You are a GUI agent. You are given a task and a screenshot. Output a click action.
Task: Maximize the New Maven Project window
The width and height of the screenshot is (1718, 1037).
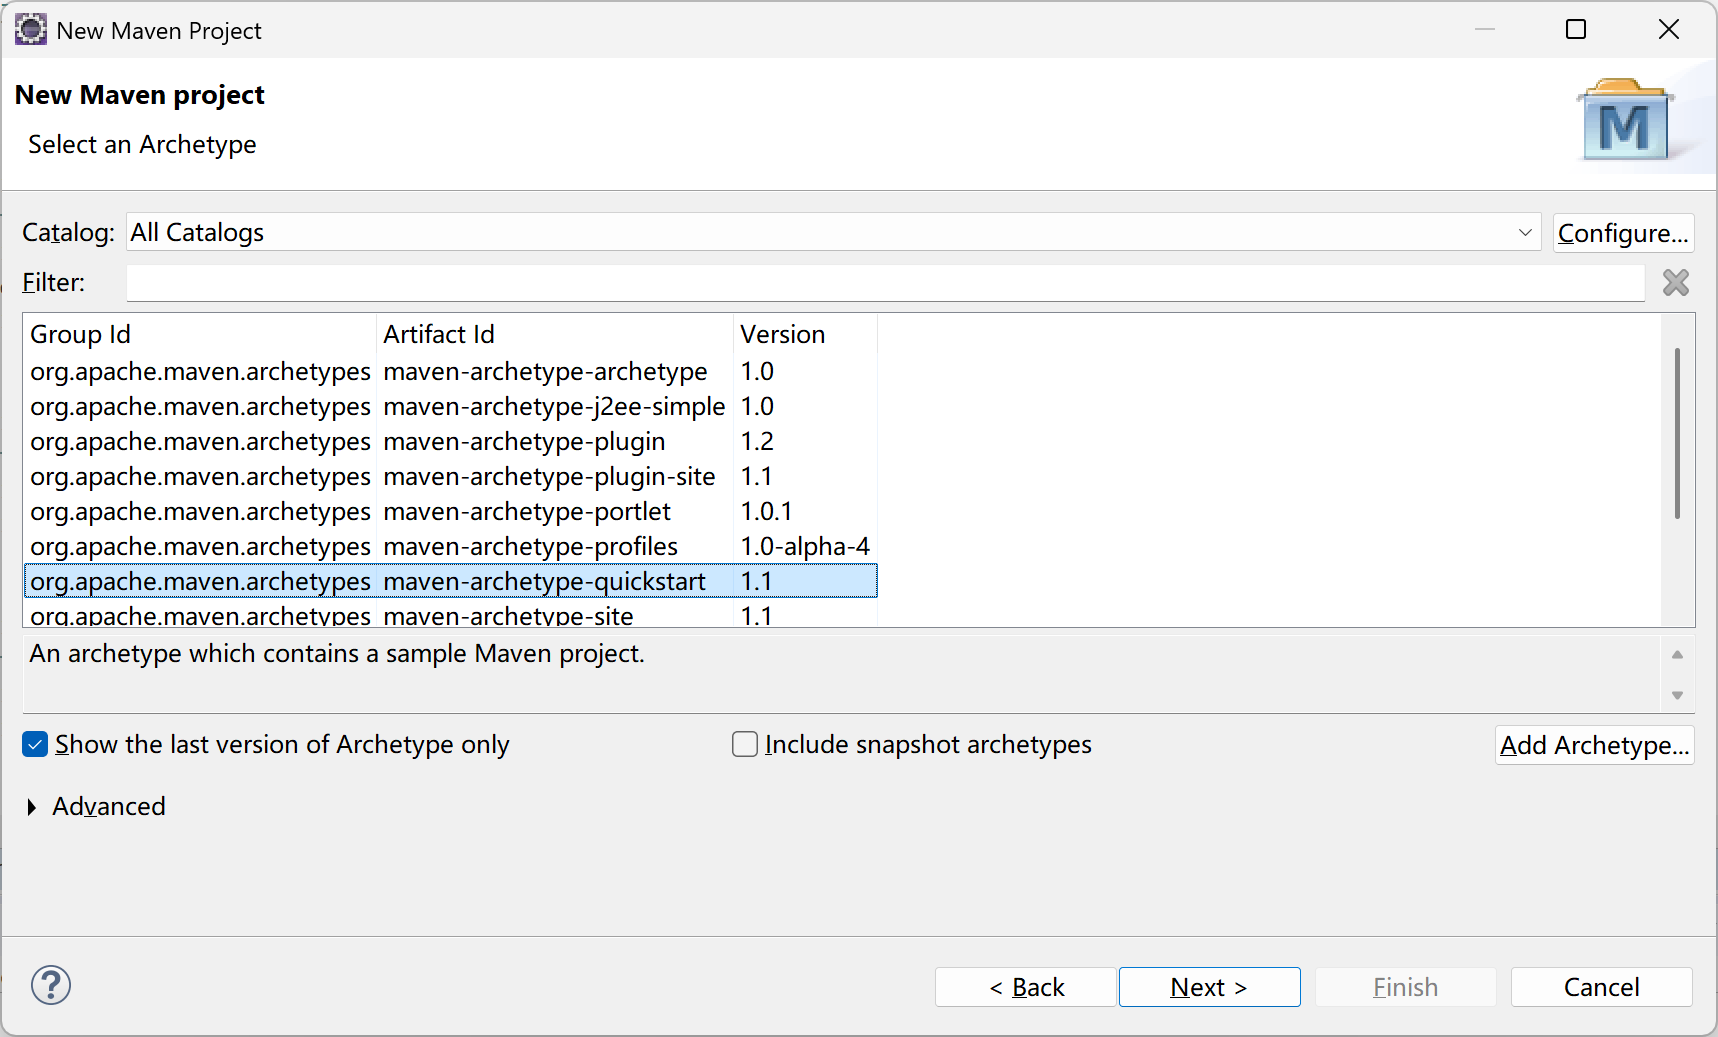[x=1576, y=30]
